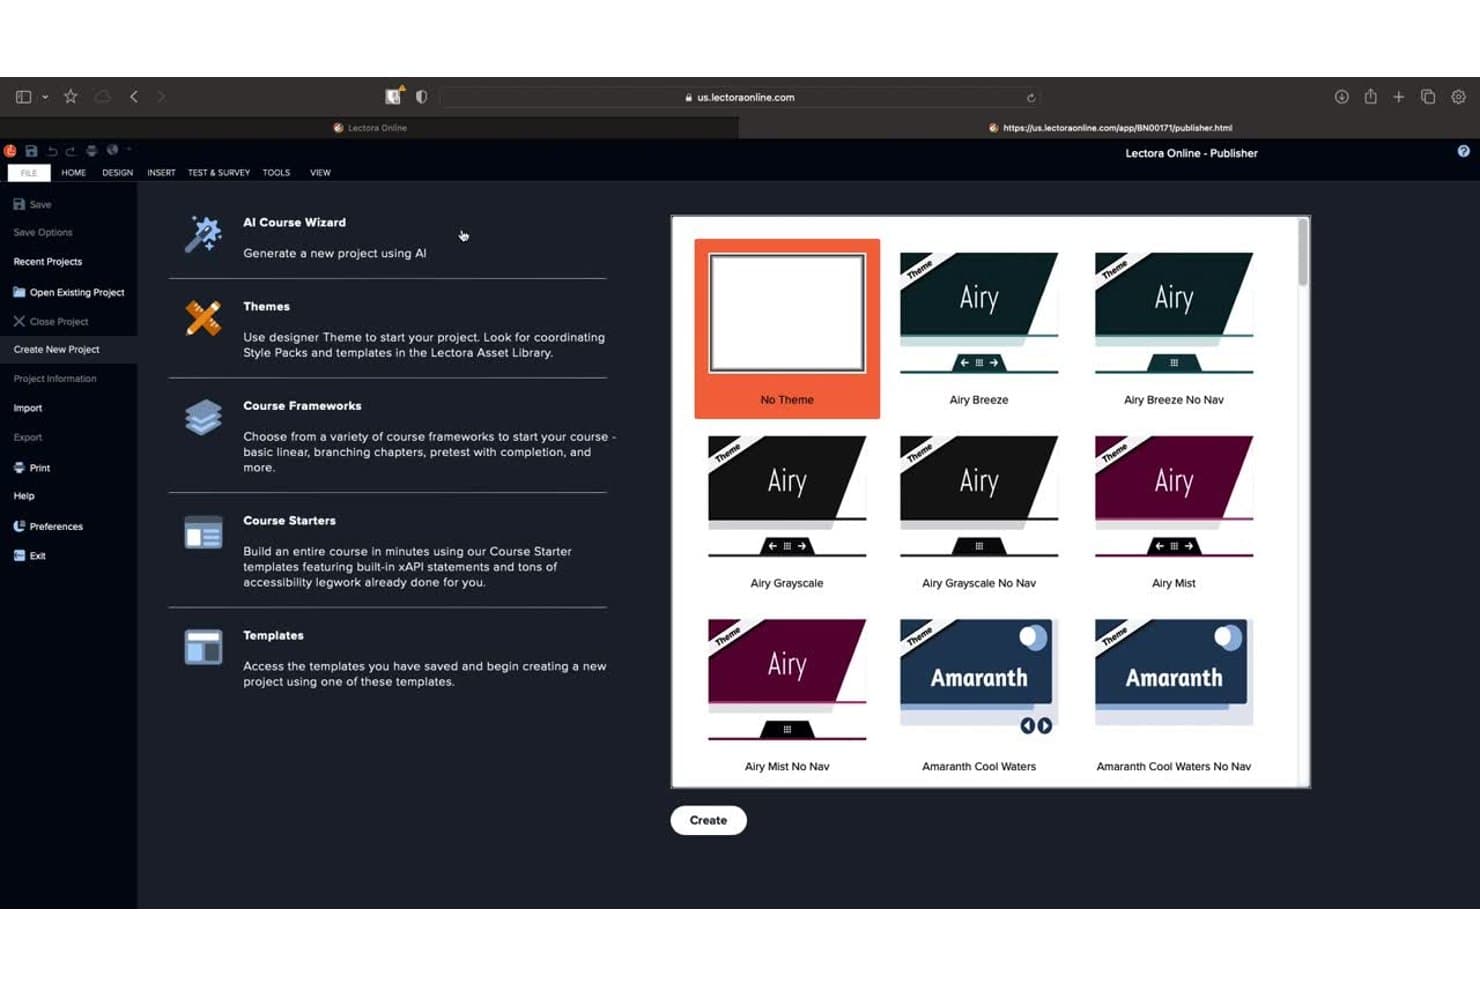The width and height of the screenshot is (1480, 987).
Task: Open the help question mark icon
Action: (1463, 151)
